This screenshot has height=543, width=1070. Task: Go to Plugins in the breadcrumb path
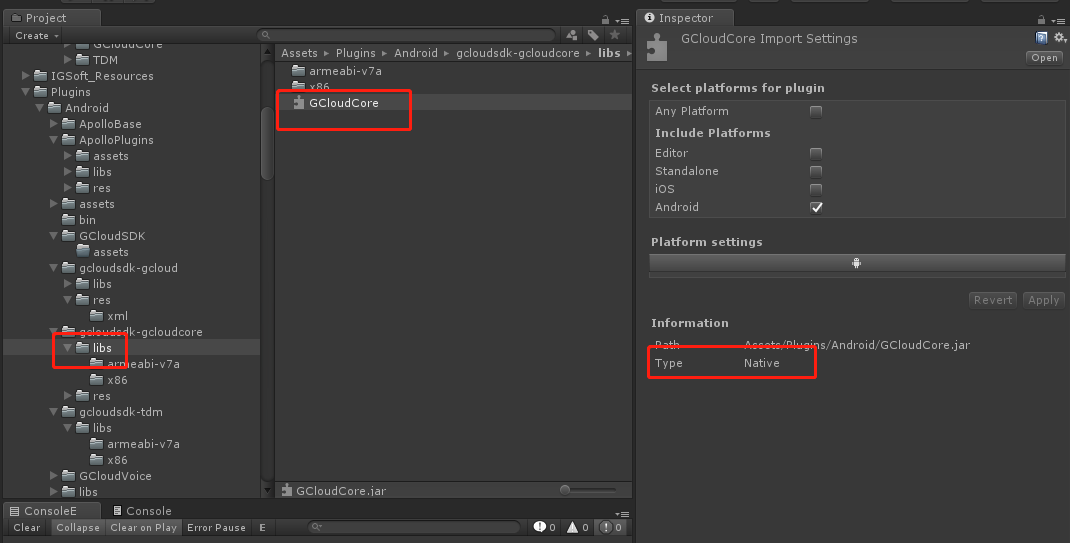pyautogui.click(x=356, y=53)
